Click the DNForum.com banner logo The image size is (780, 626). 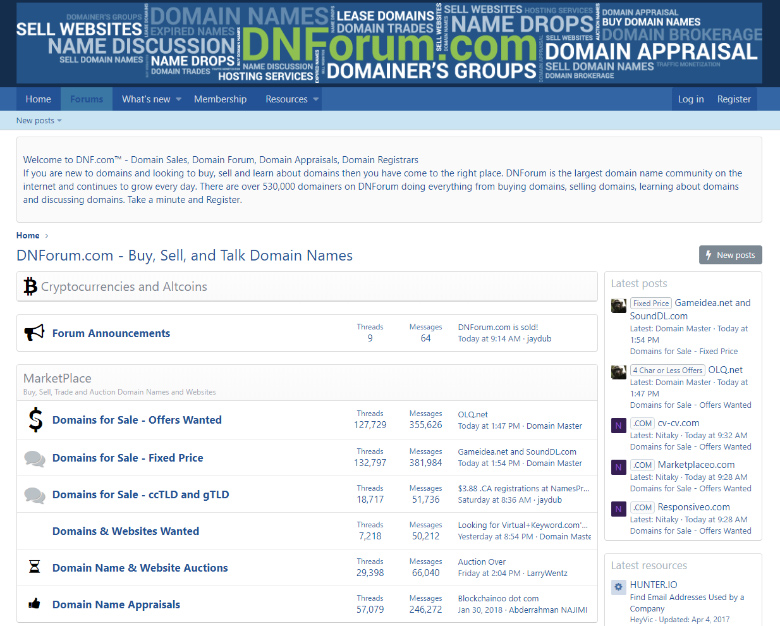point(389,43)
